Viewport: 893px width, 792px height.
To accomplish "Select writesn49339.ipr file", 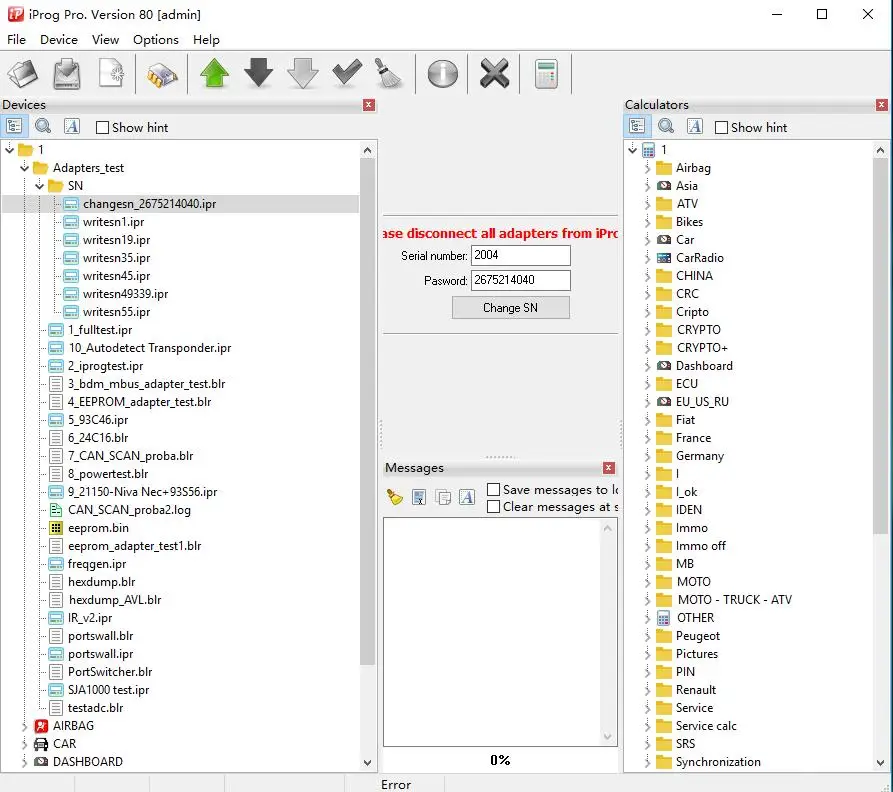I will [x=125, y=294].
